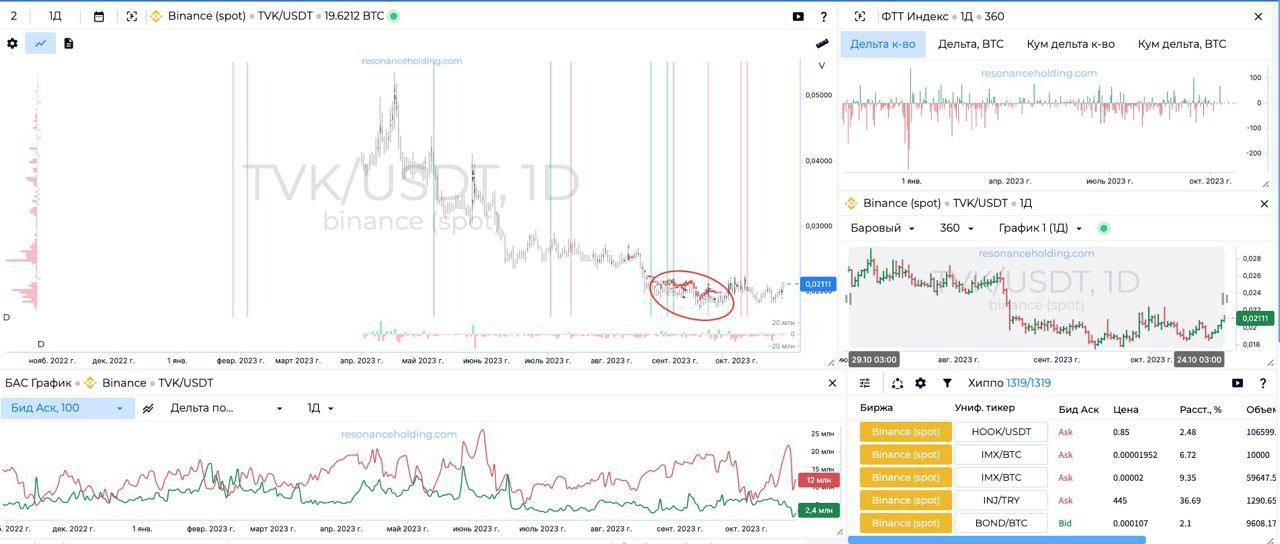The image size is (1280, 544).
Task: Click price 445 in INJ/TRY row
Action: click(x=1122, y=500)
